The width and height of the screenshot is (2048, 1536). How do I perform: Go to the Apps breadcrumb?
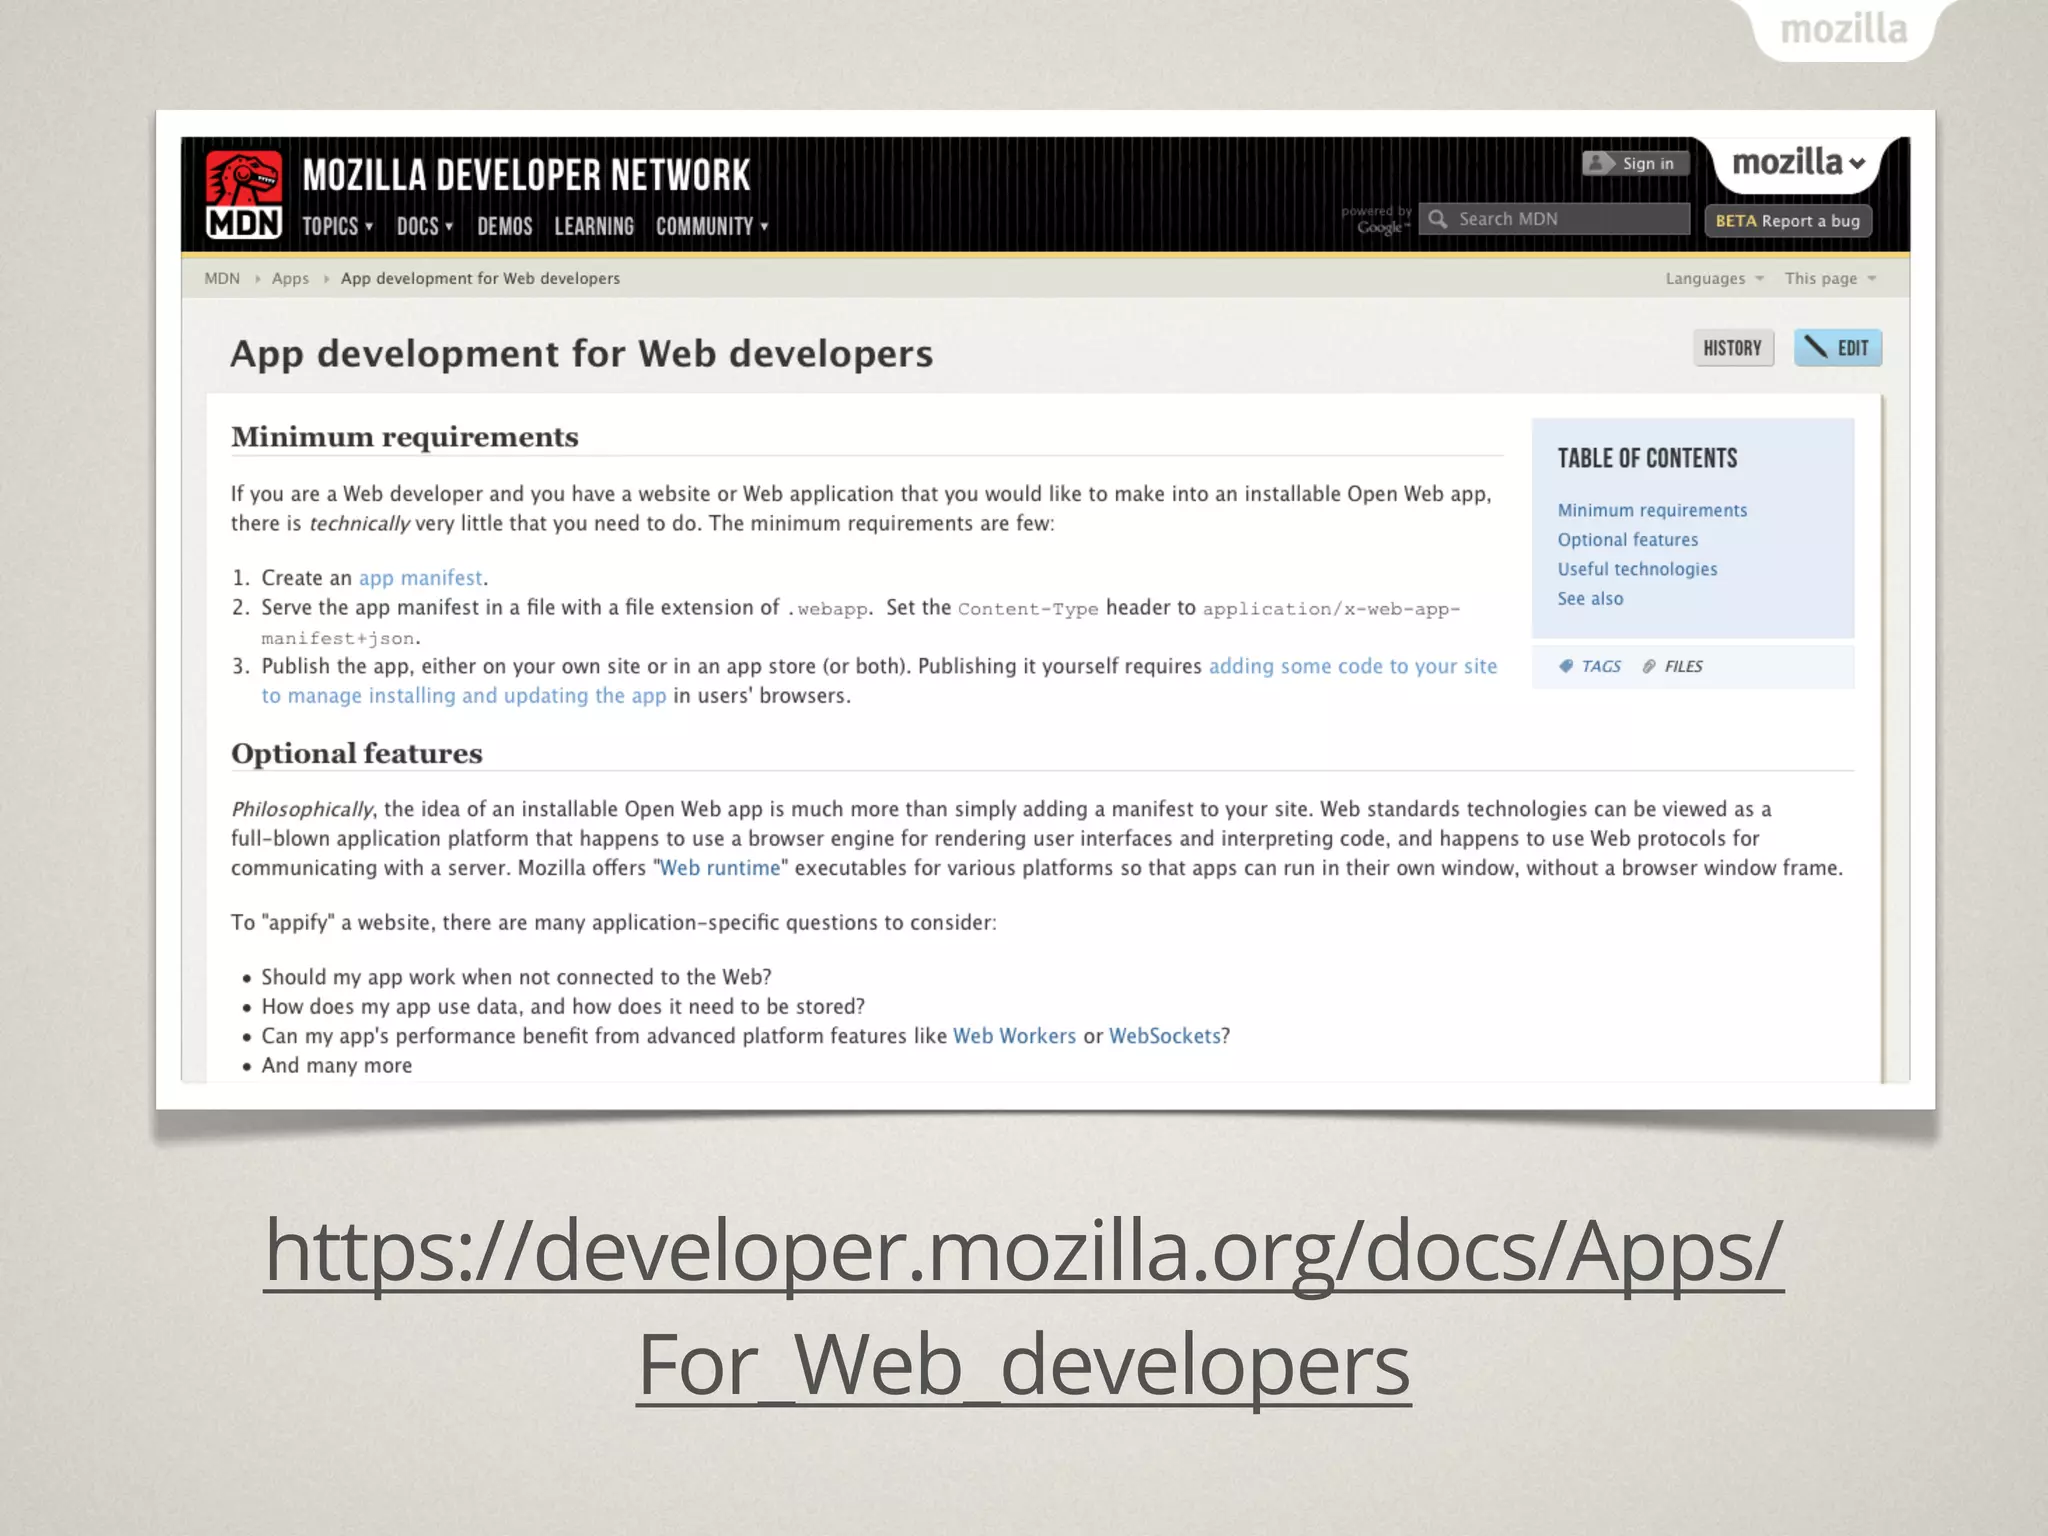point(290,278)
